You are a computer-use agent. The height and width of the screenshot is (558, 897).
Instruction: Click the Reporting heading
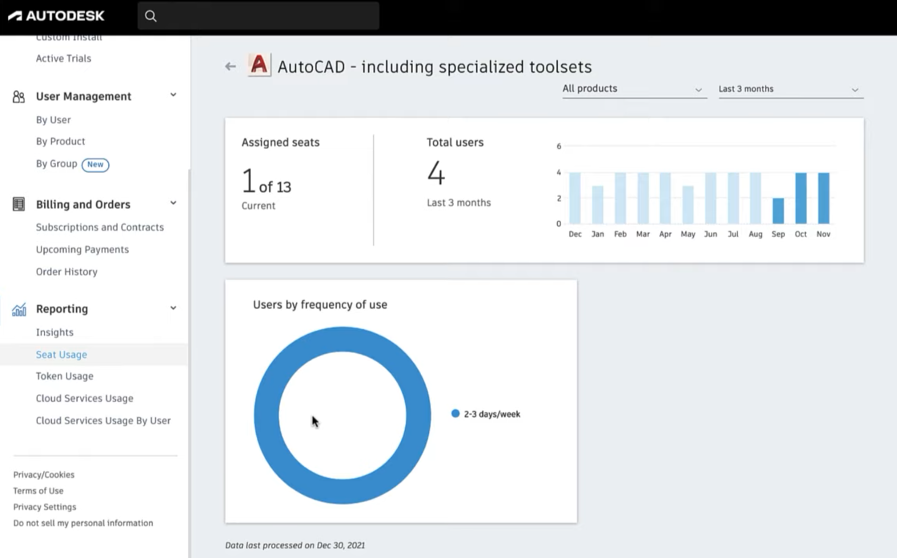click(x=62, y=309)
